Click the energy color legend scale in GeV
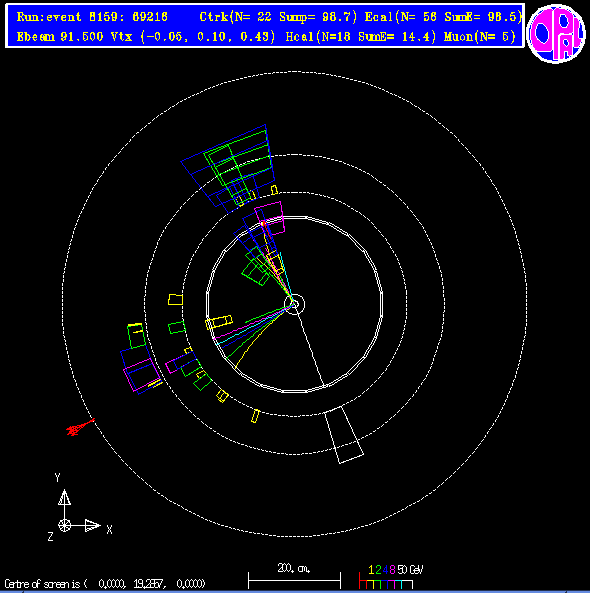The width and height of the screenshot is (590, 593). click(x=390, y=576)
